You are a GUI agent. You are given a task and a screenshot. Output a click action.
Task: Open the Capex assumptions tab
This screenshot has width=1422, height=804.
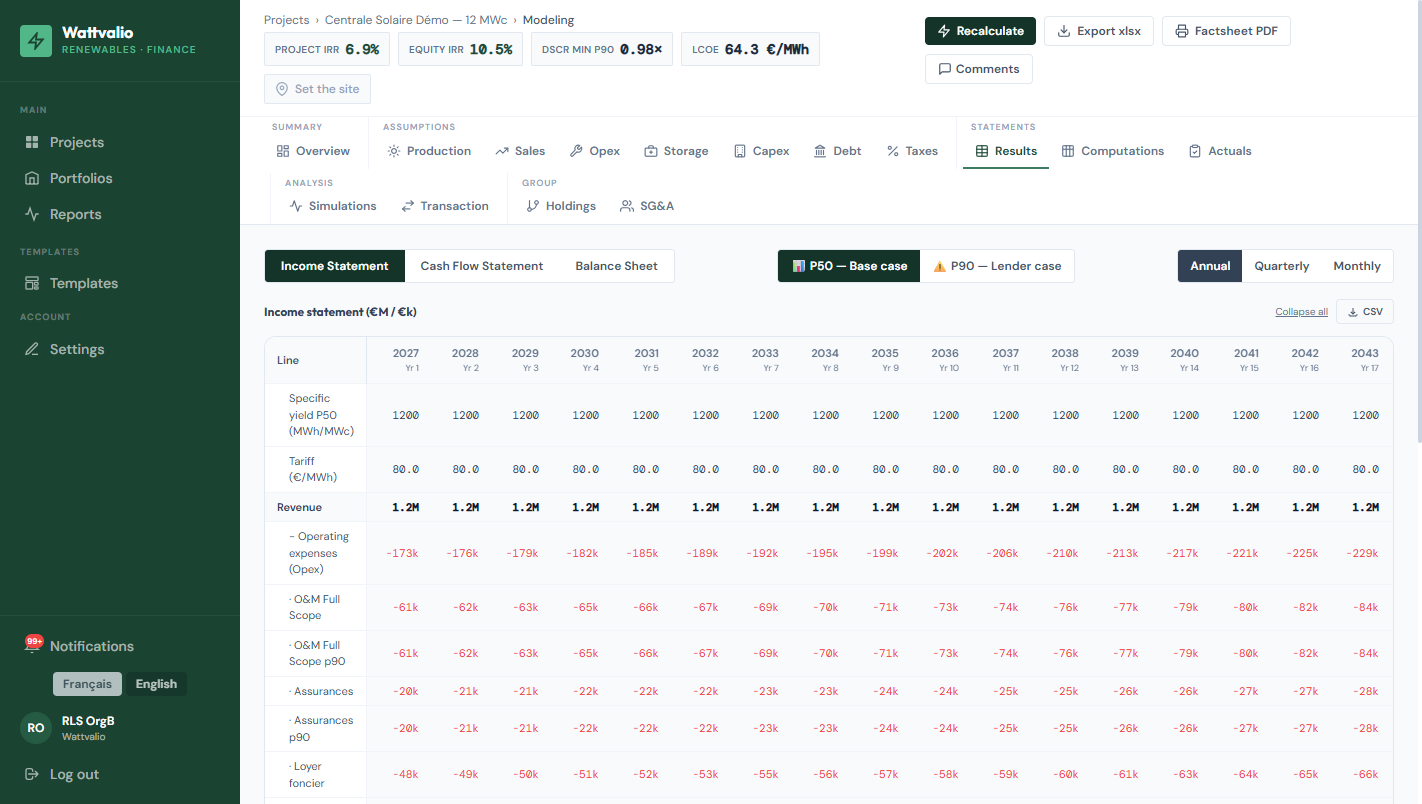pos(761,151)
